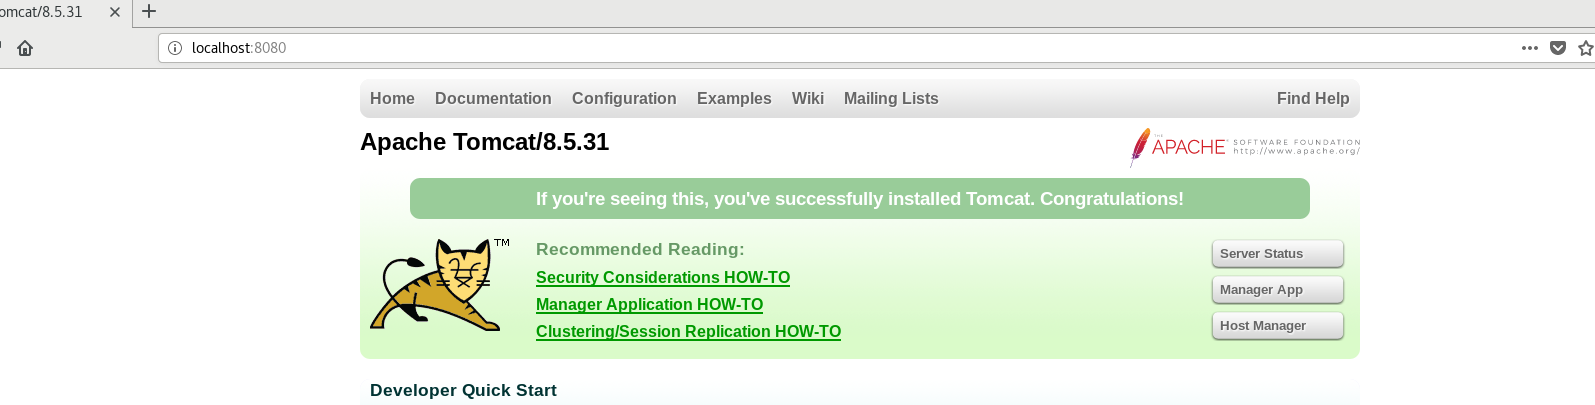Close the Tomcat/8.5.31 browser tab

pos(114,12)
